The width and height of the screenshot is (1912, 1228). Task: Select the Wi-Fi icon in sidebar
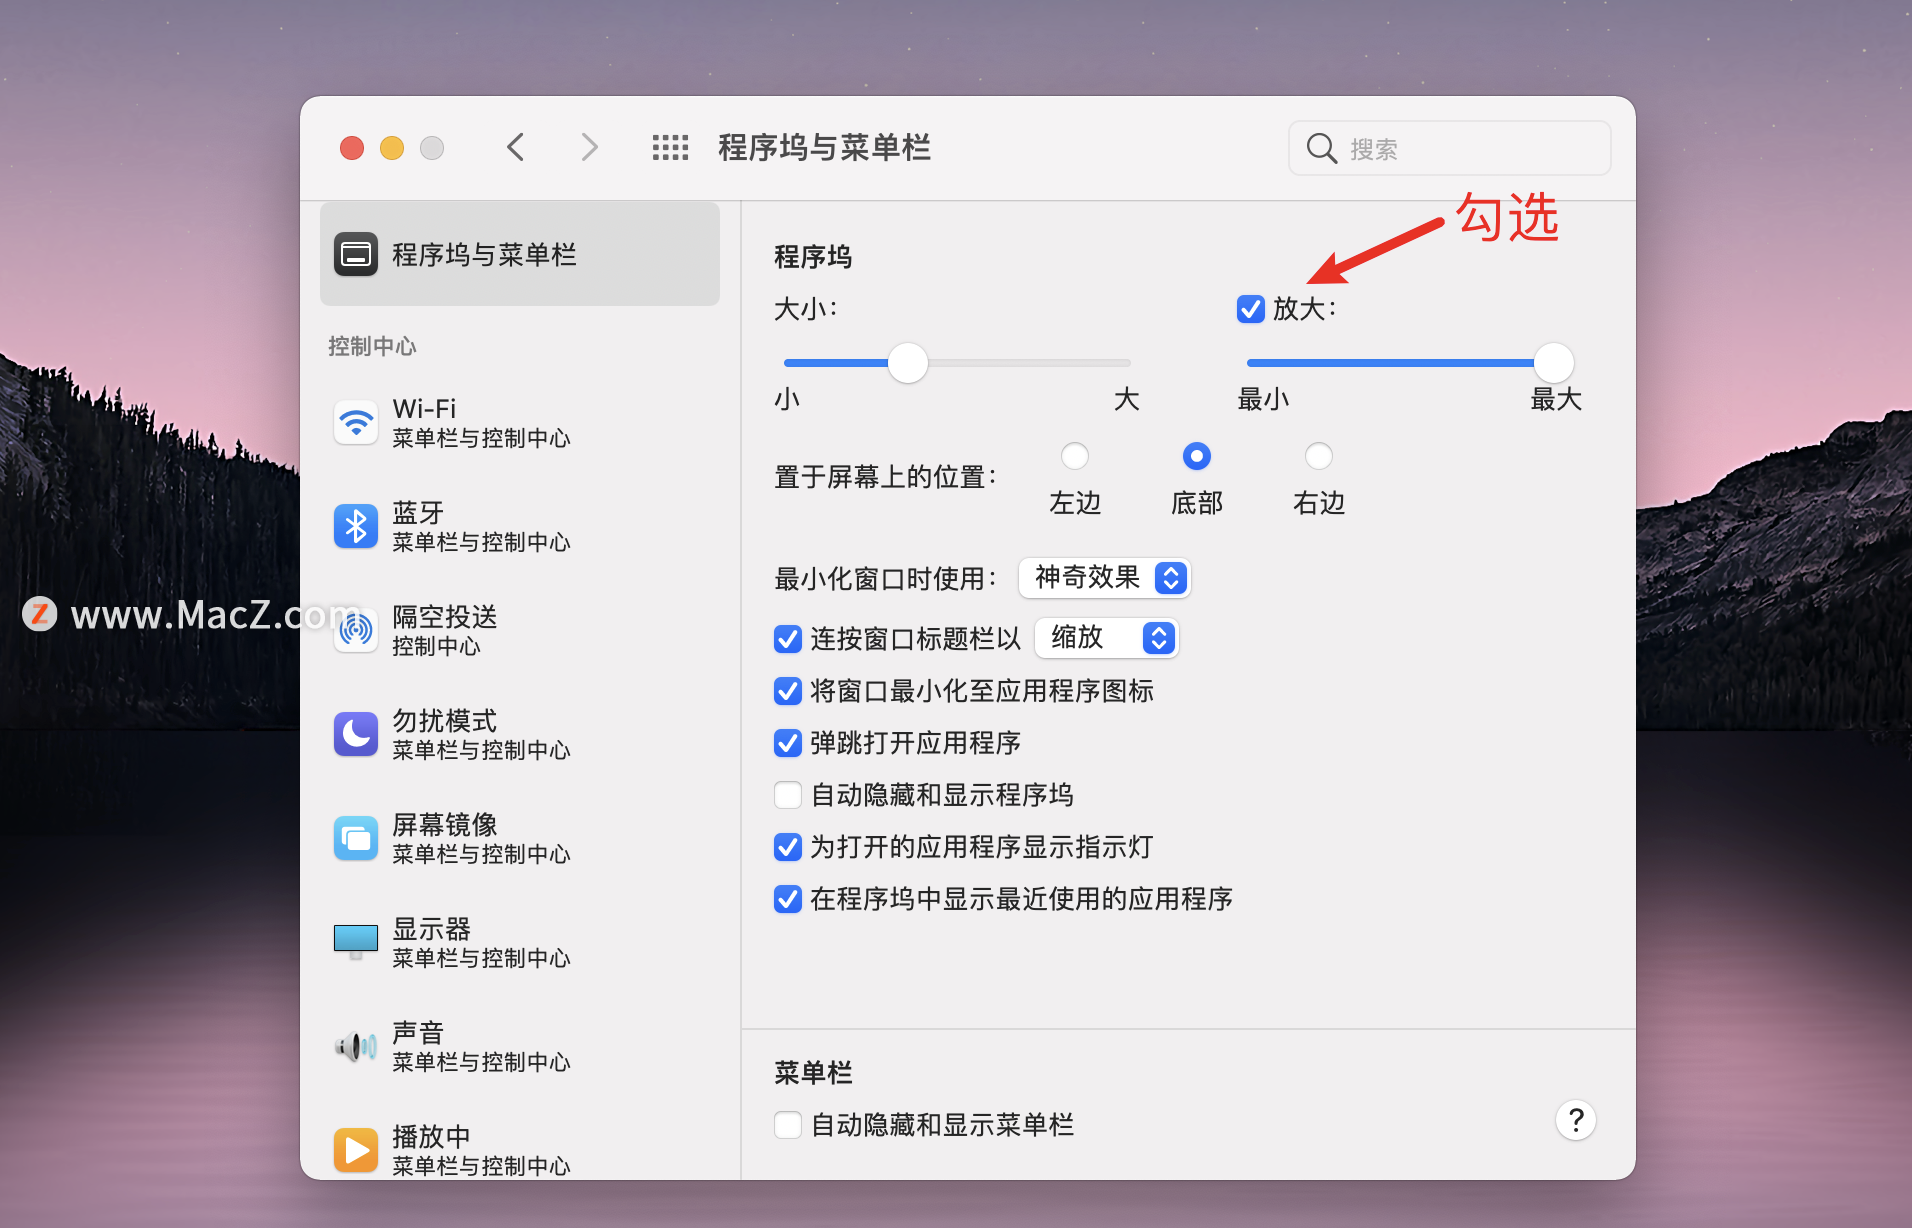356,423
